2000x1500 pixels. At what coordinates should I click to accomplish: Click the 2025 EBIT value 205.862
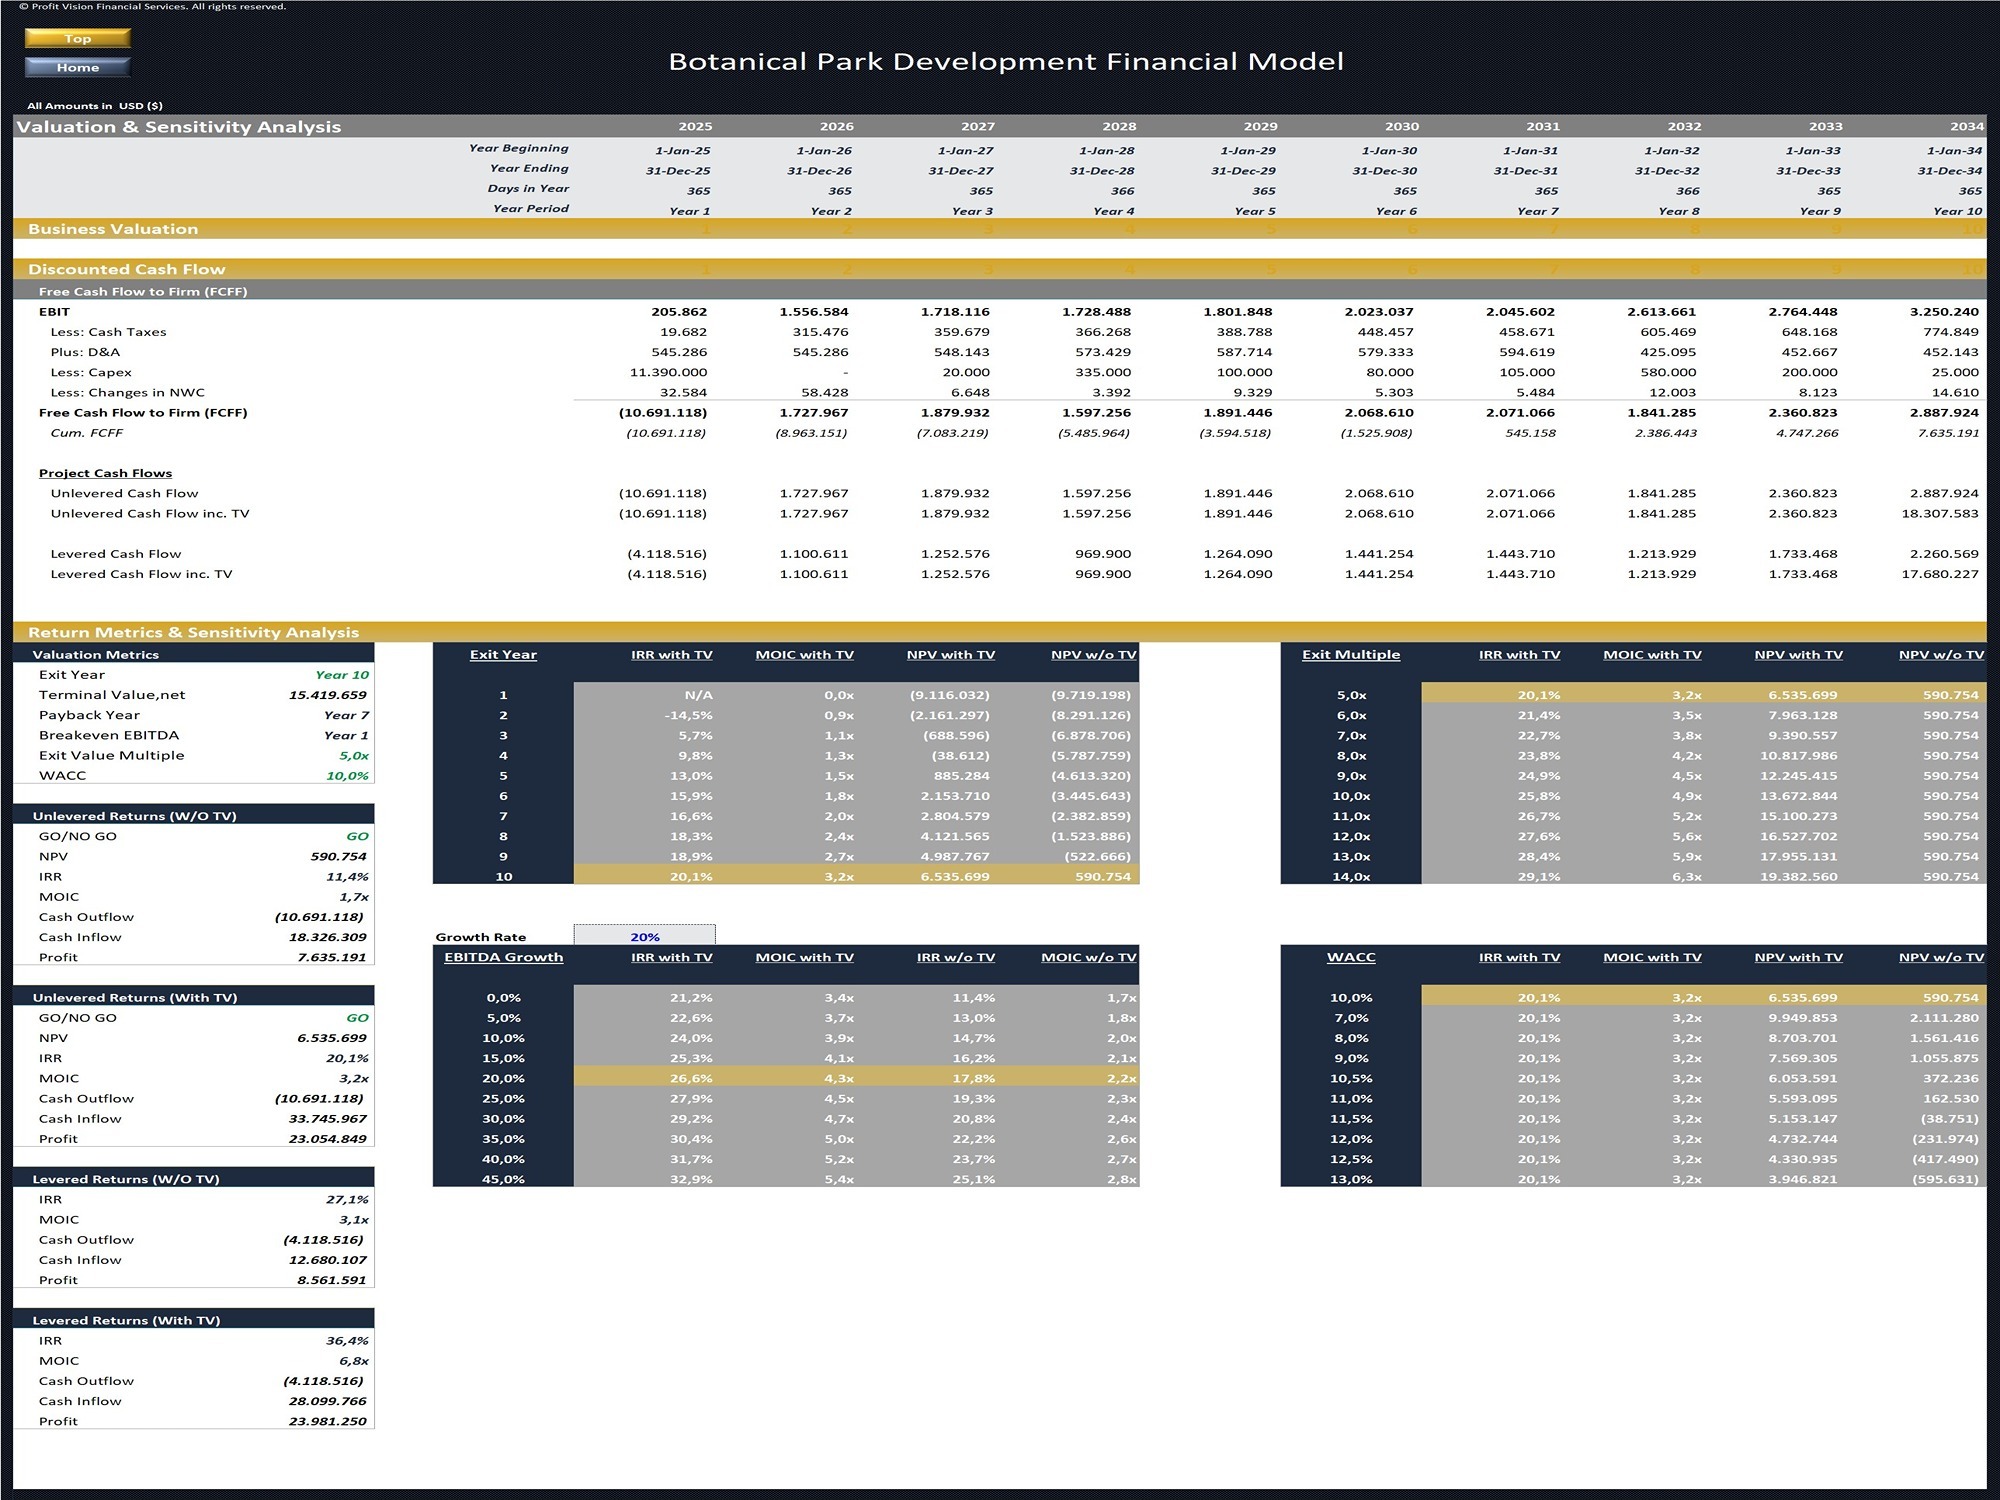pyautogui.click(x=679, y=312)
